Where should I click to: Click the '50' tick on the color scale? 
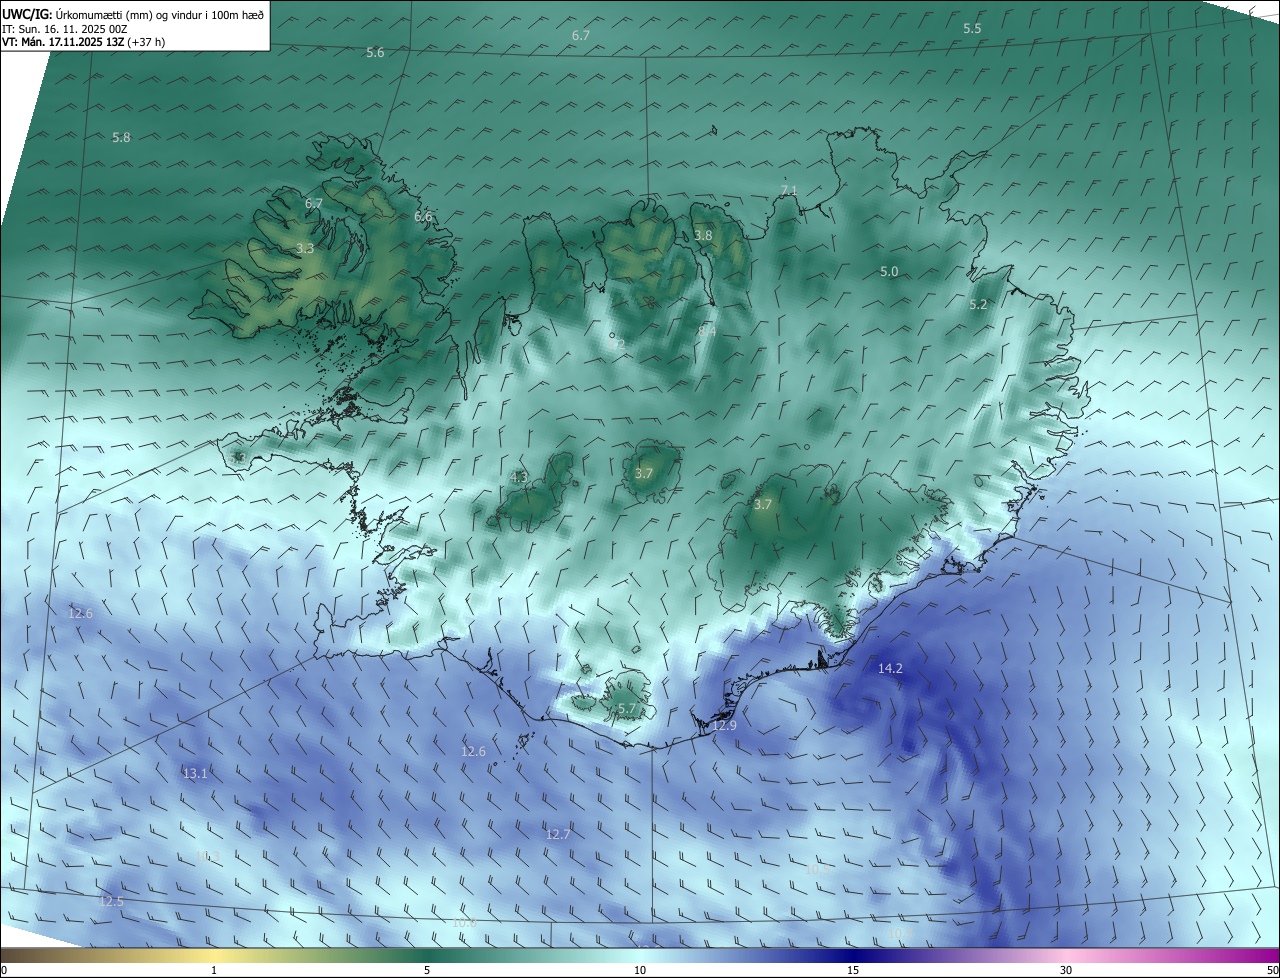[x=1272, y=970]
